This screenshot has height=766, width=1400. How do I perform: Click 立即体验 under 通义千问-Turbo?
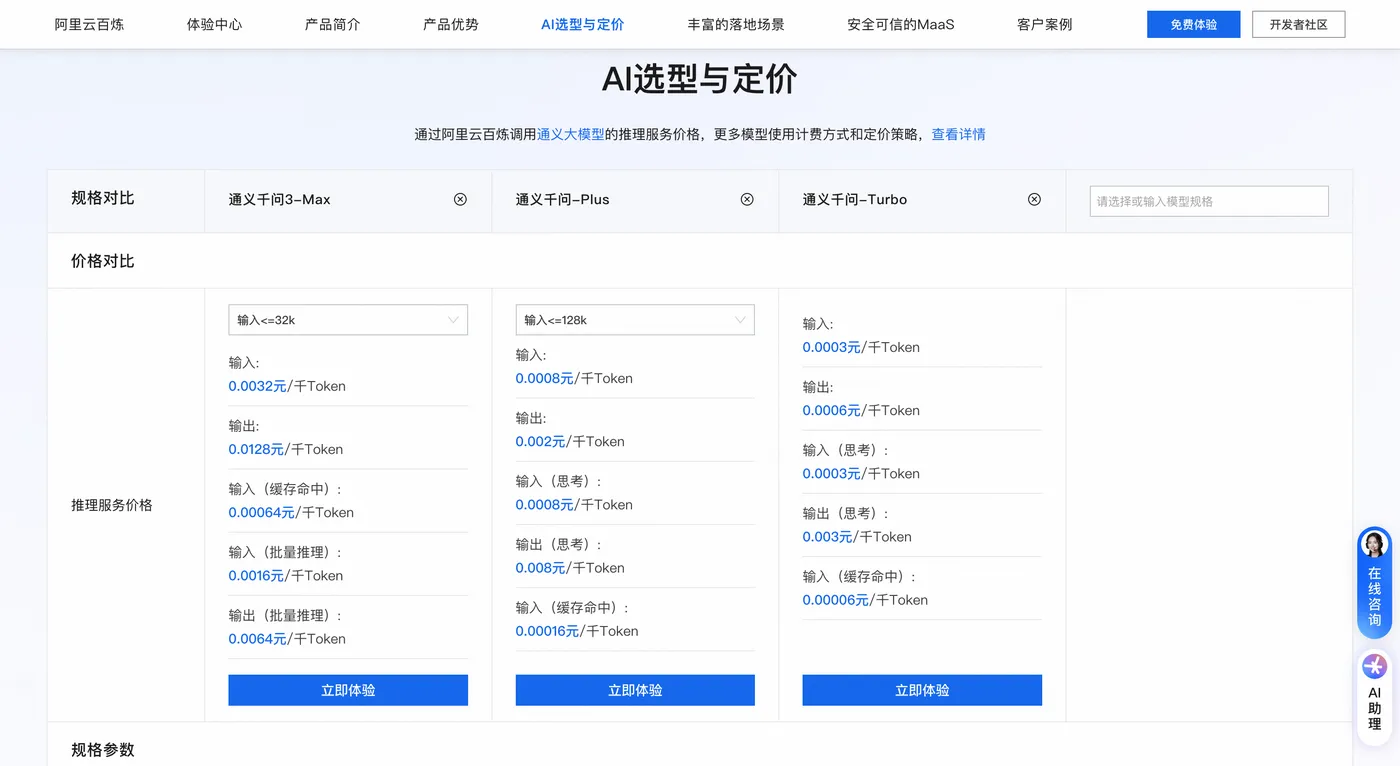click(922, 690)
